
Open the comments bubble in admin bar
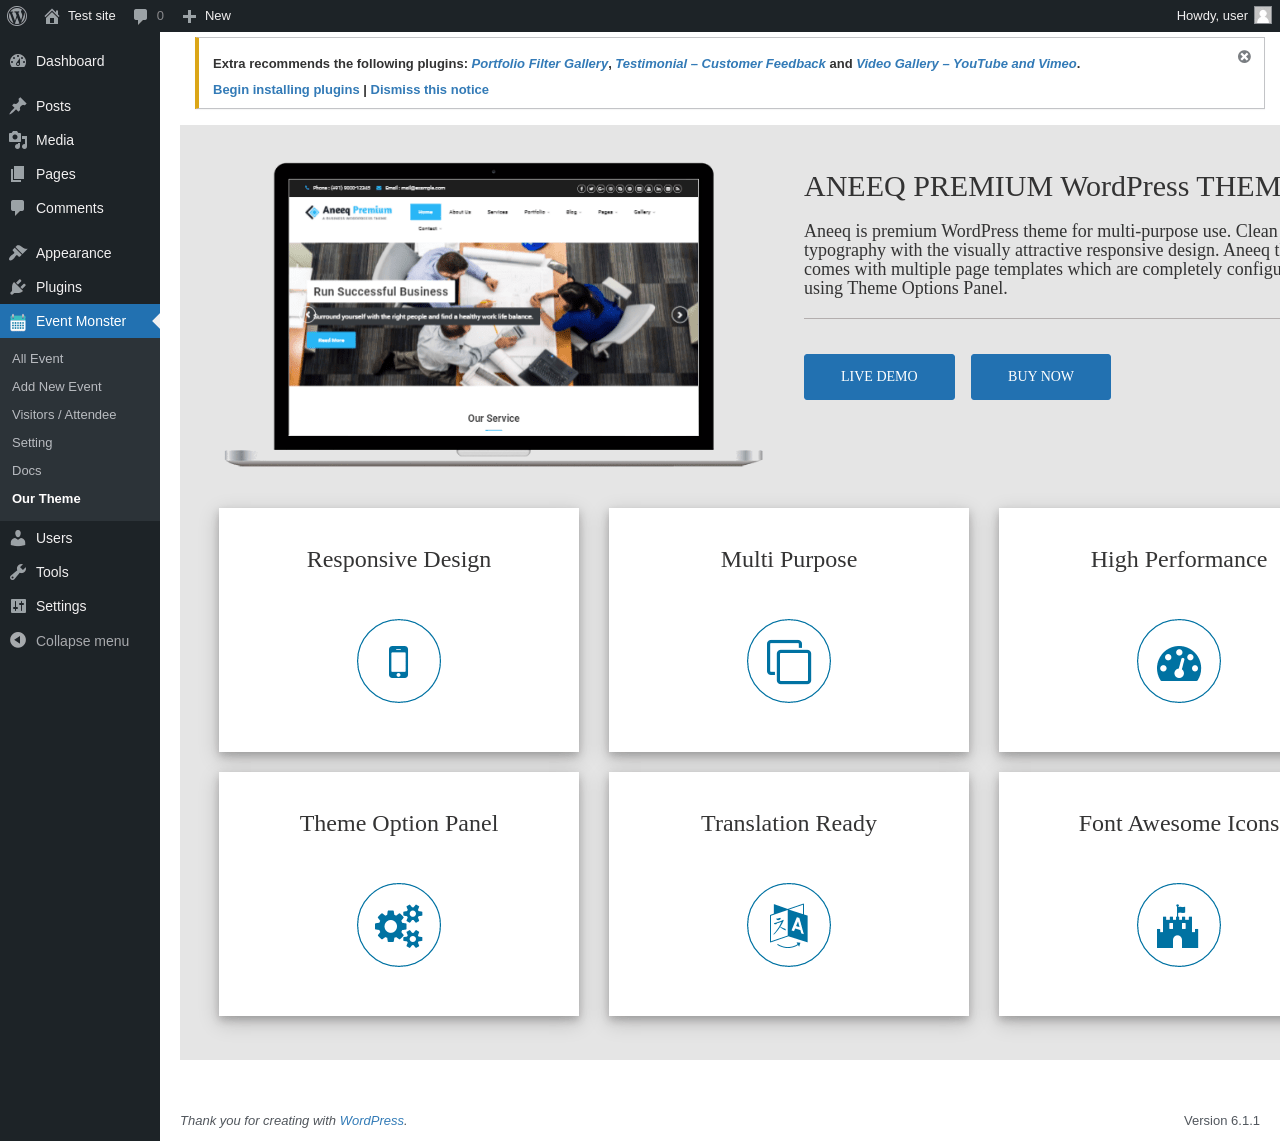141,16
